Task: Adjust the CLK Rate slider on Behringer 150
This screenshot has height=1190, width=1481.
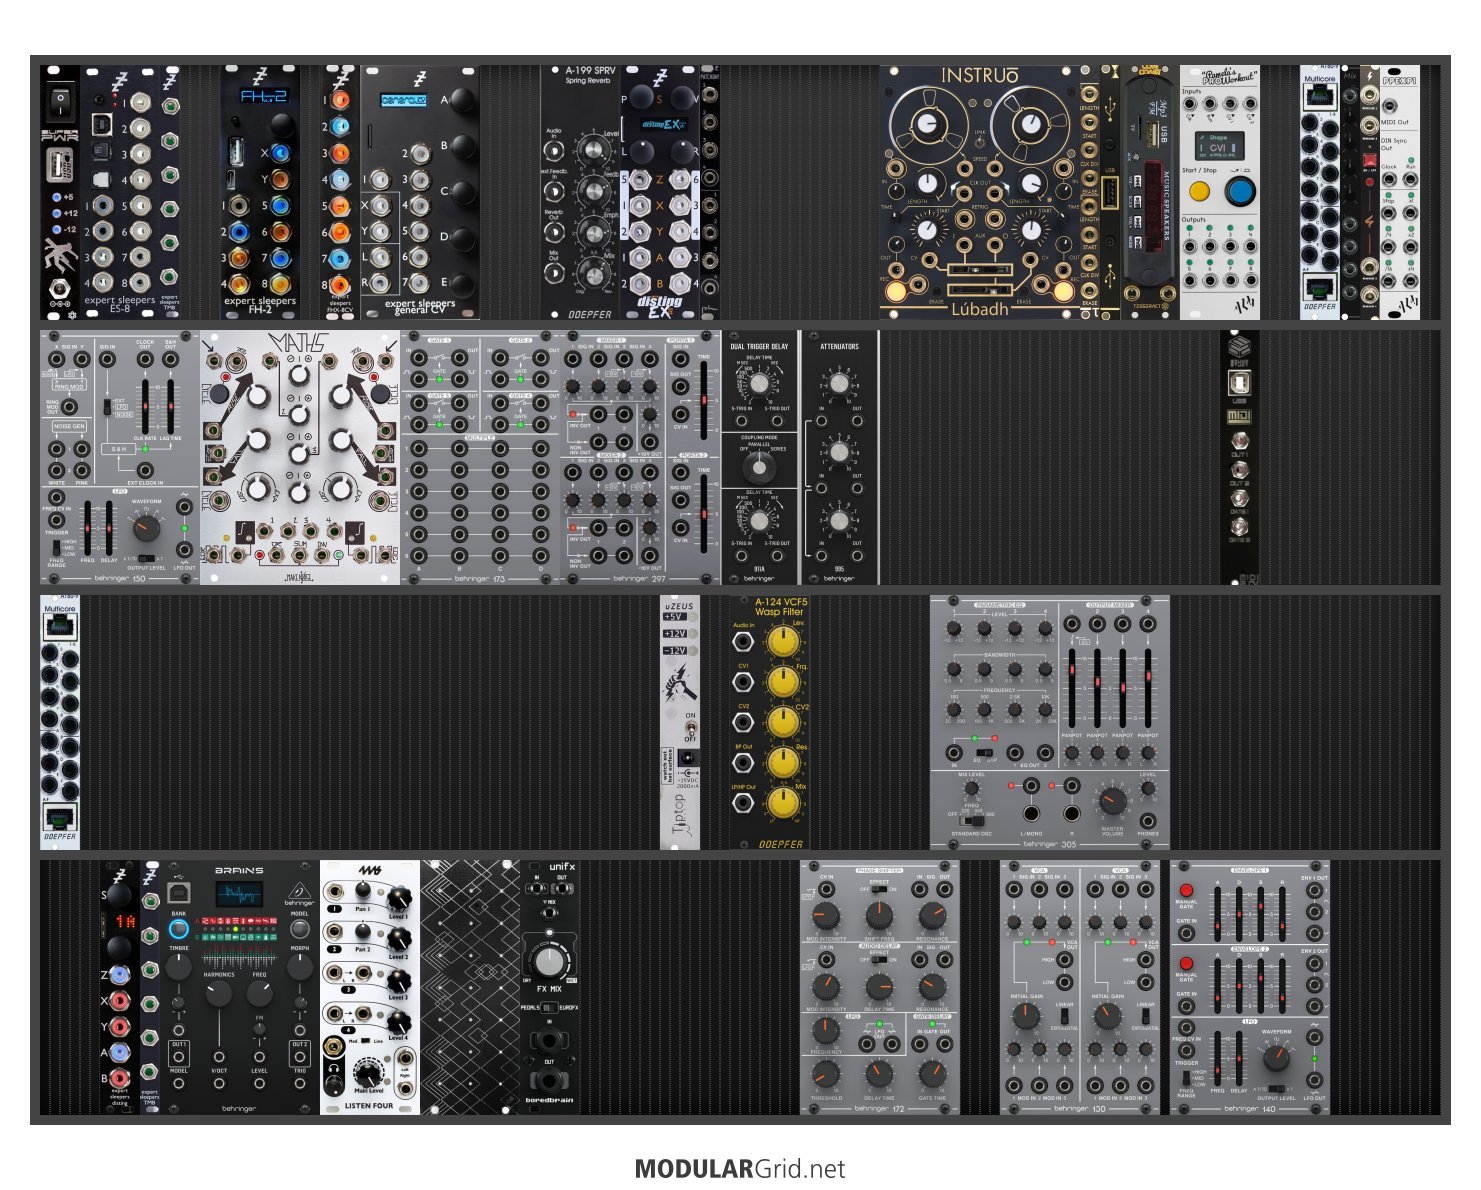Action: pyautogui.click(x=146, y=405)
